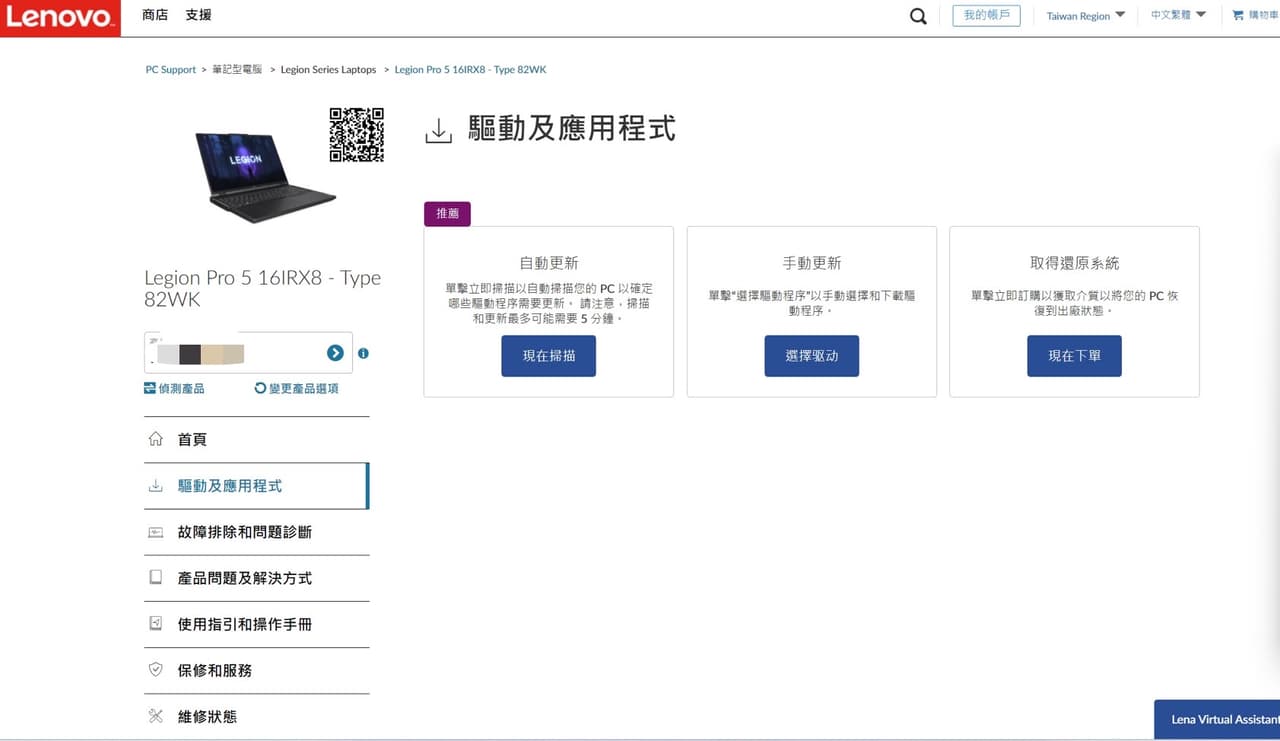Click the 手動更新 card title
The height and width of the screenshot is (741, 1280).
[x=812, y=263]
